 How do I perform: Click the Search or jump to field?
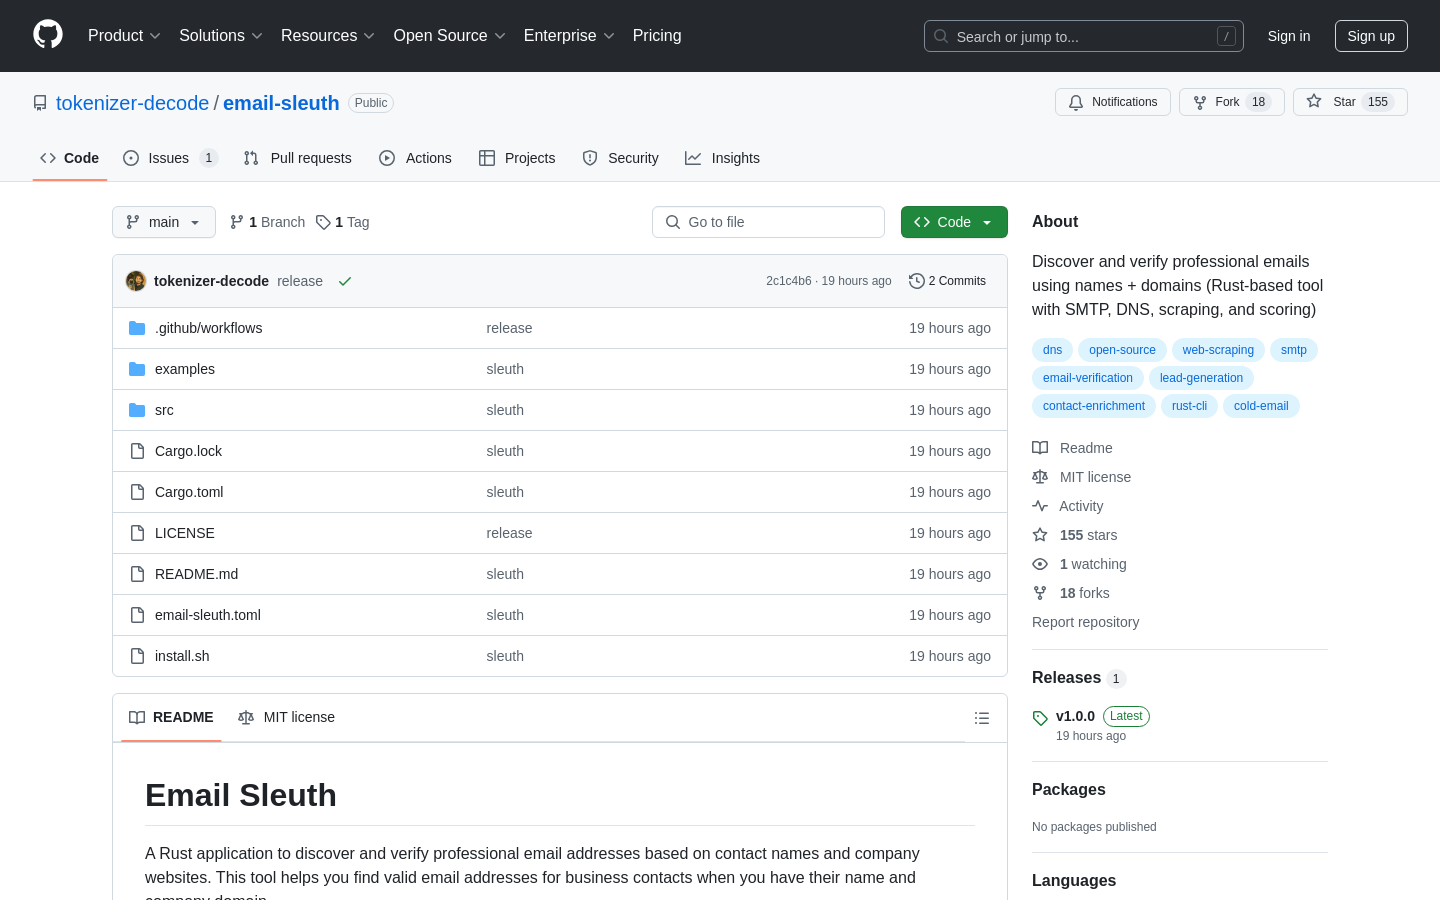coord(1084,36)
